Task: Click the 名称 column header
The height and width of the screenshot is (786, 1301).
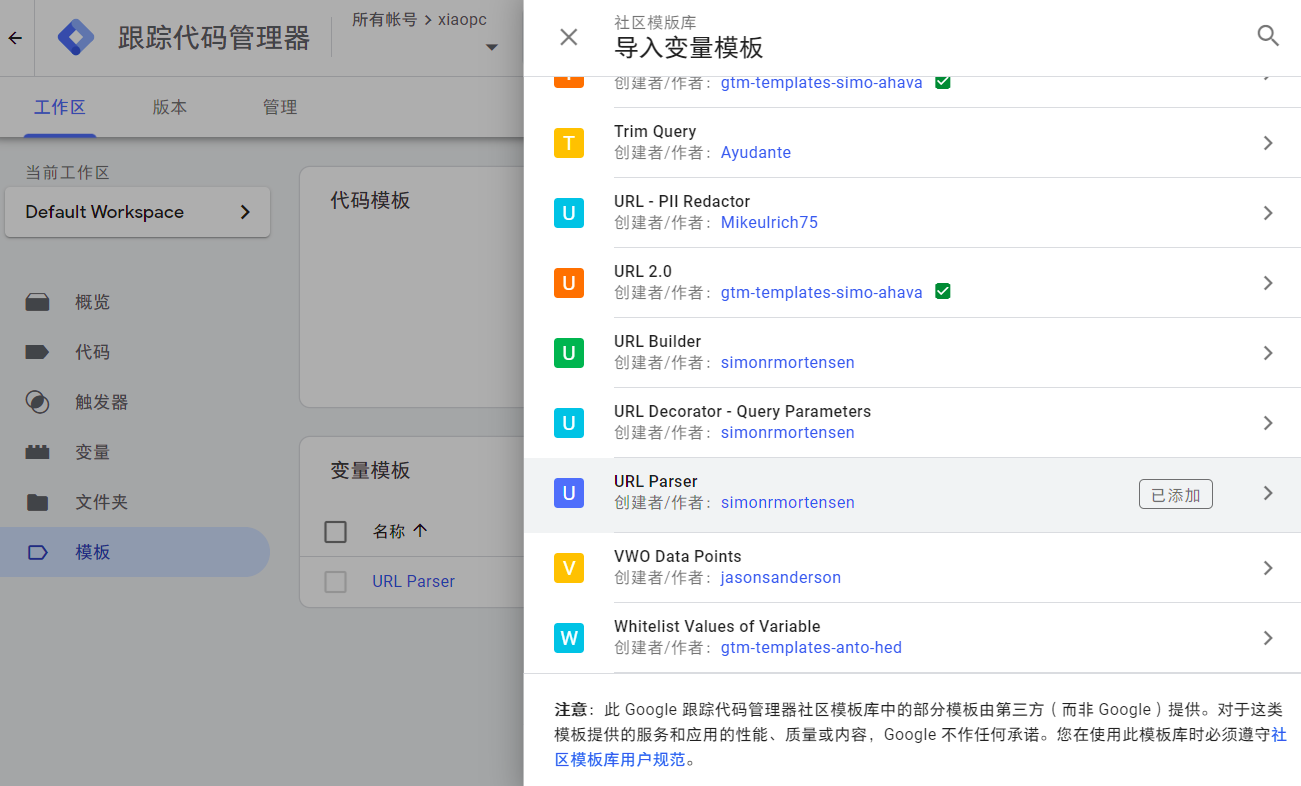Action: pyautogui.click(x=389, y=531)
